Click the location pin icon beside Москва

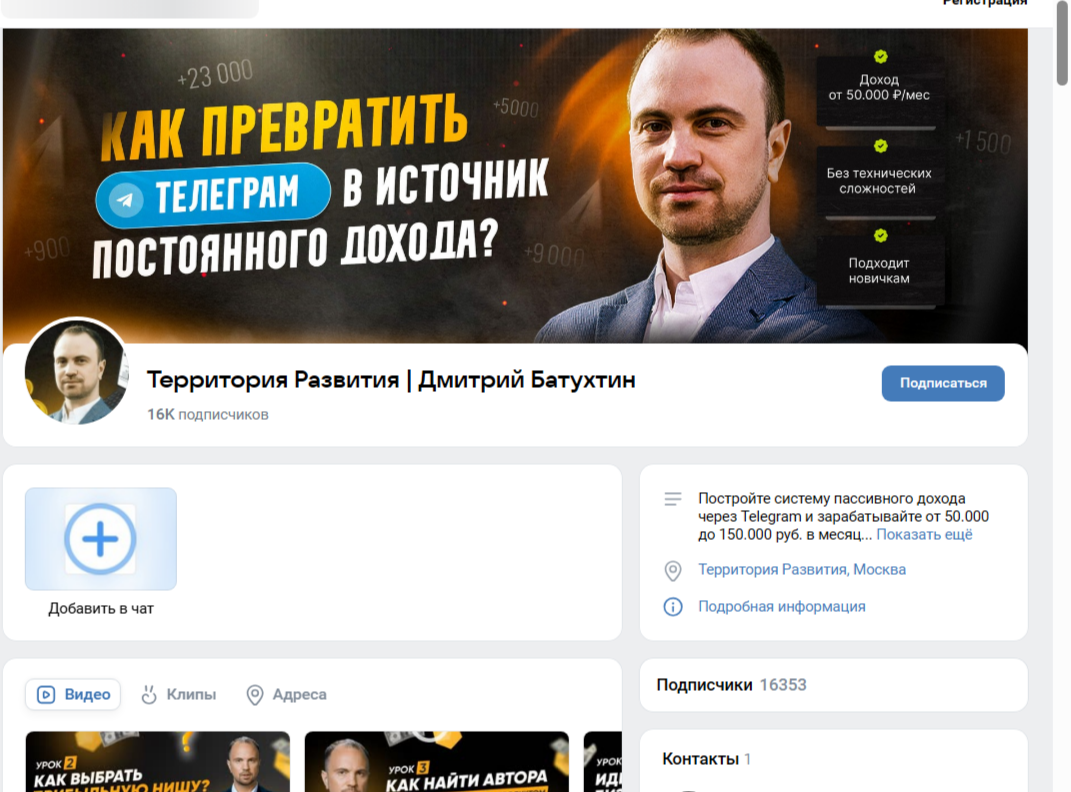[673, 571]
